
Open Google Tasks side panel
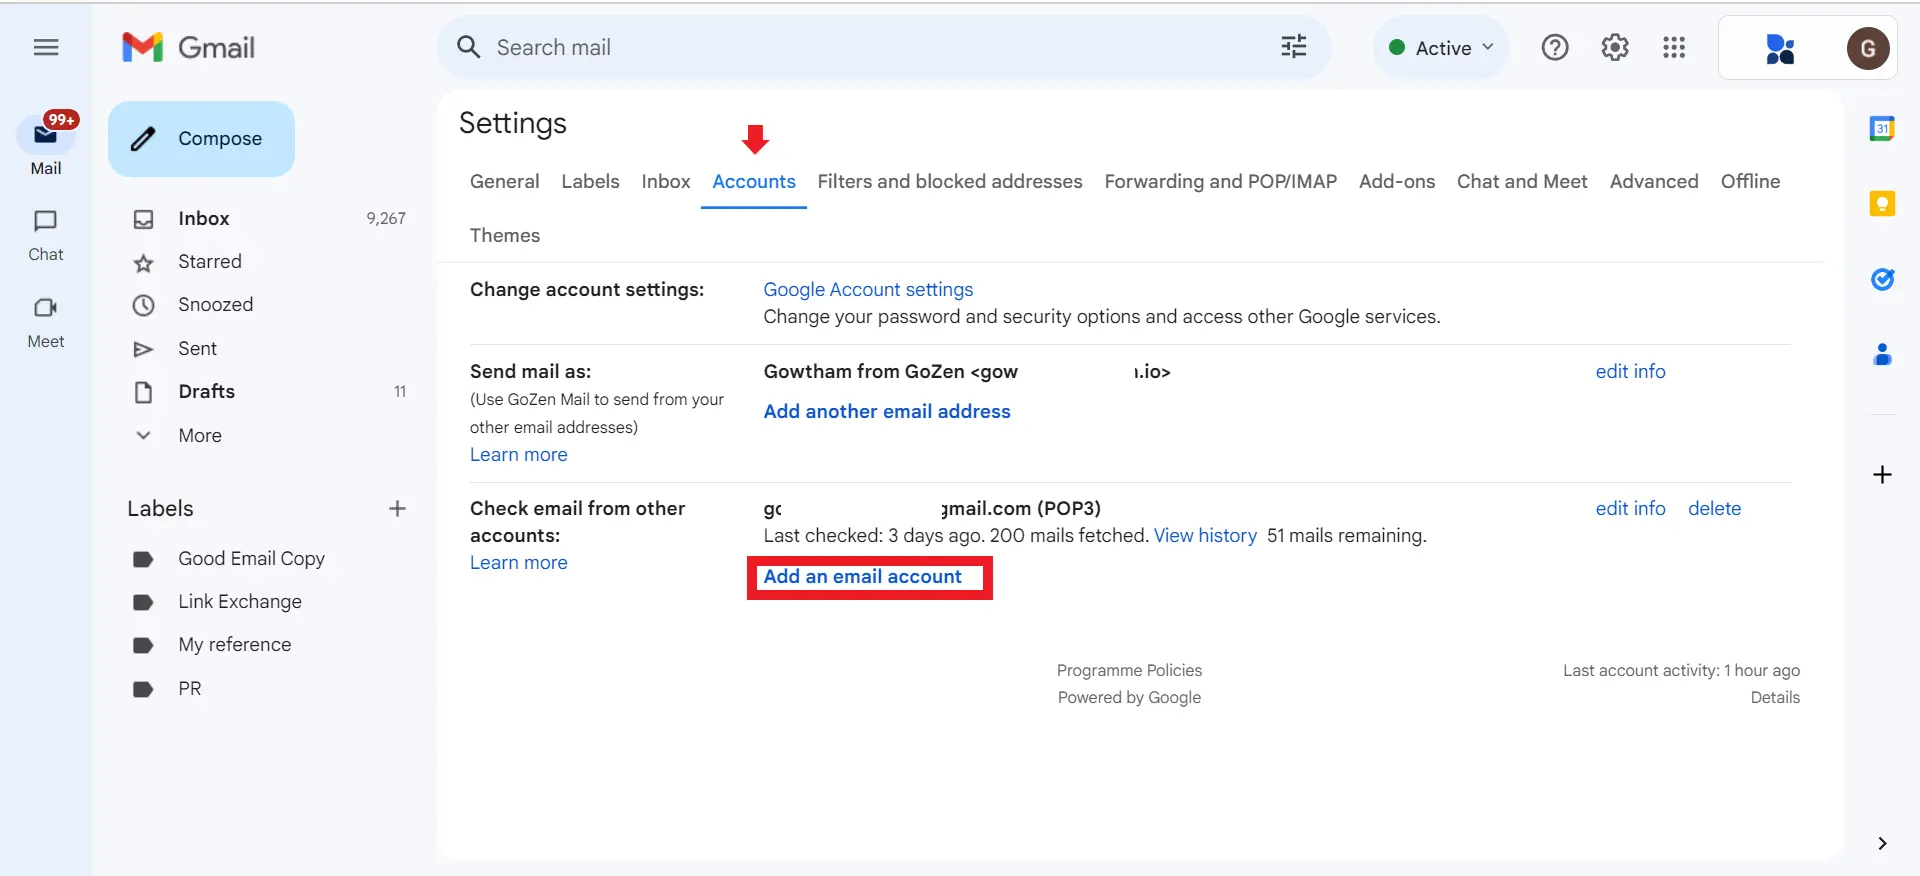pyautogui.click(x=1882, y=279)
